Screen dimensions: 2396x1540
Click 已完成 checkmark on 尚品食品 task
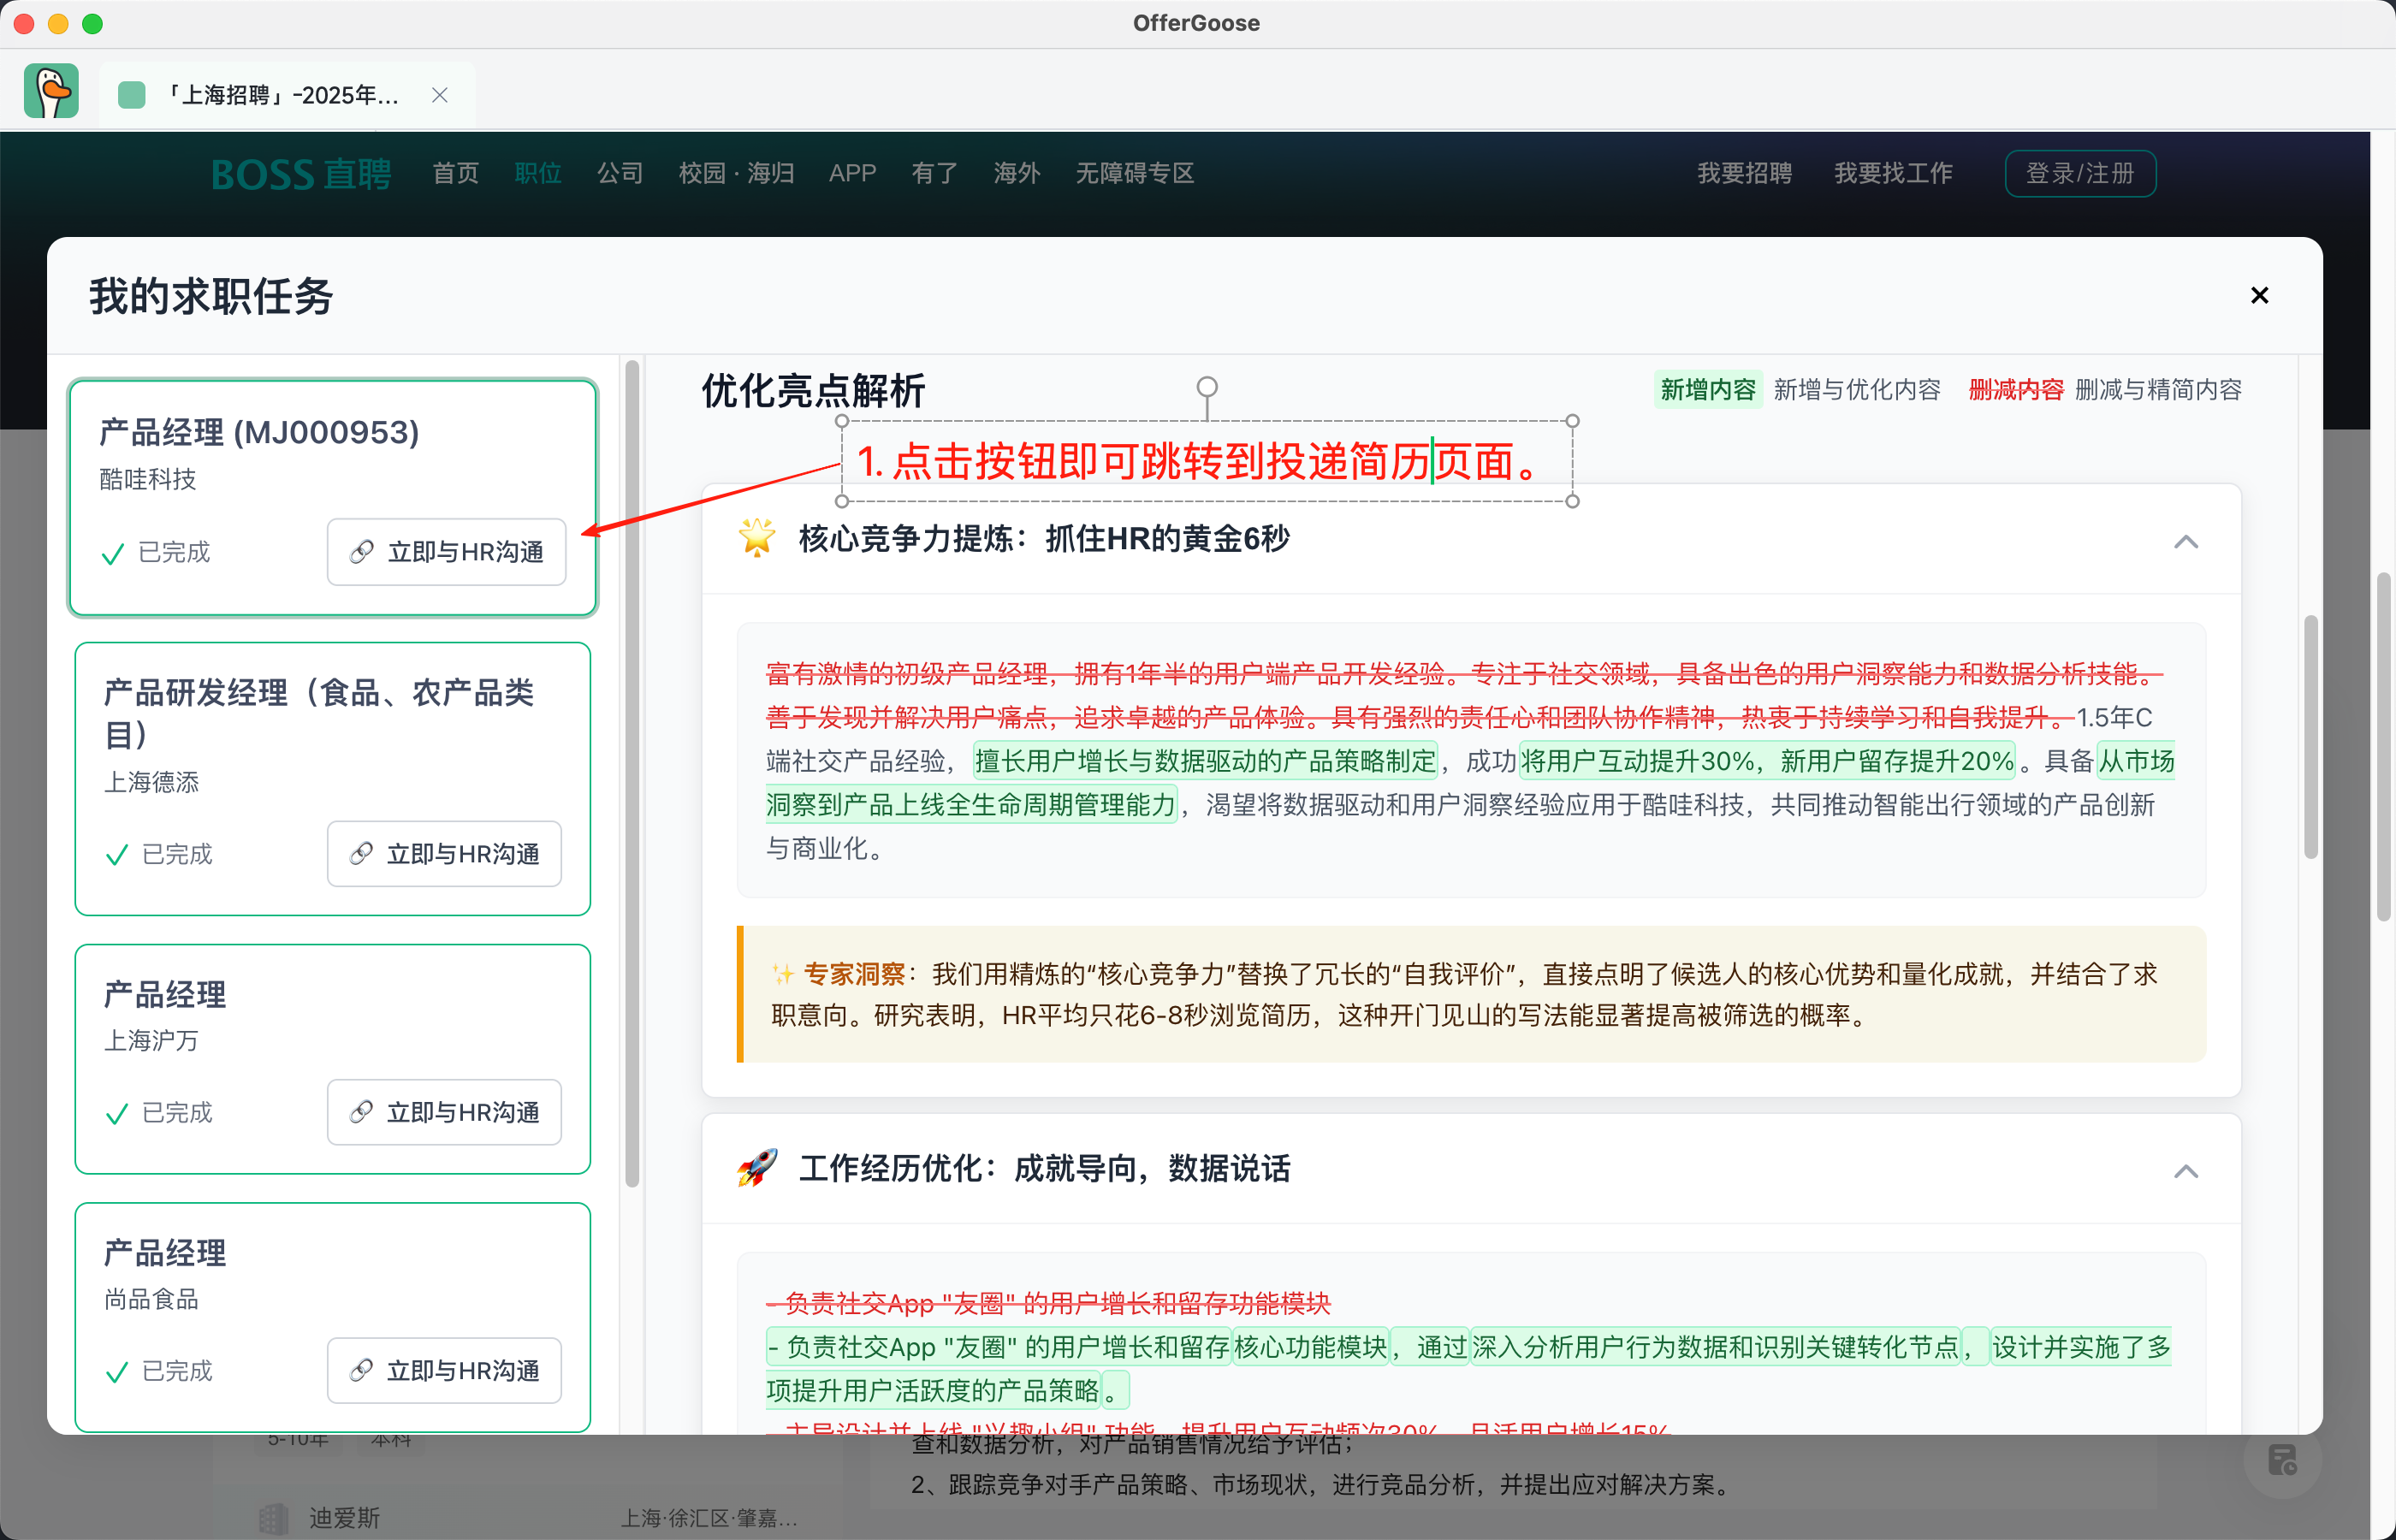(x=117, y=1371)
